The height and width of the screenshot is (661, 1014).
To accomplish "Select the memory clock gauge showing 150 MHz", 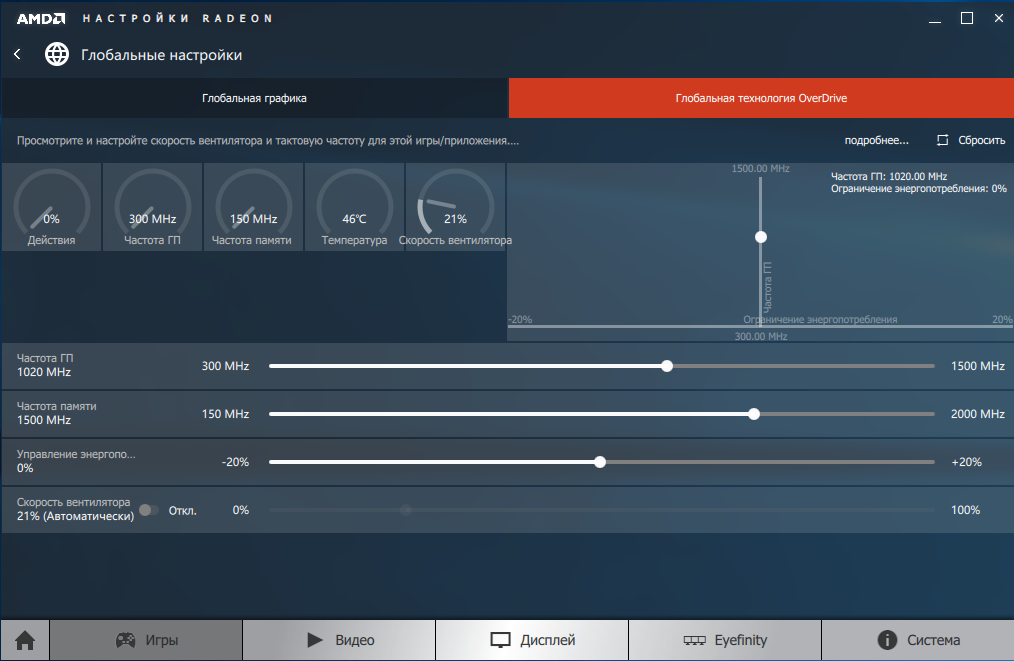I will pos(253,207).
